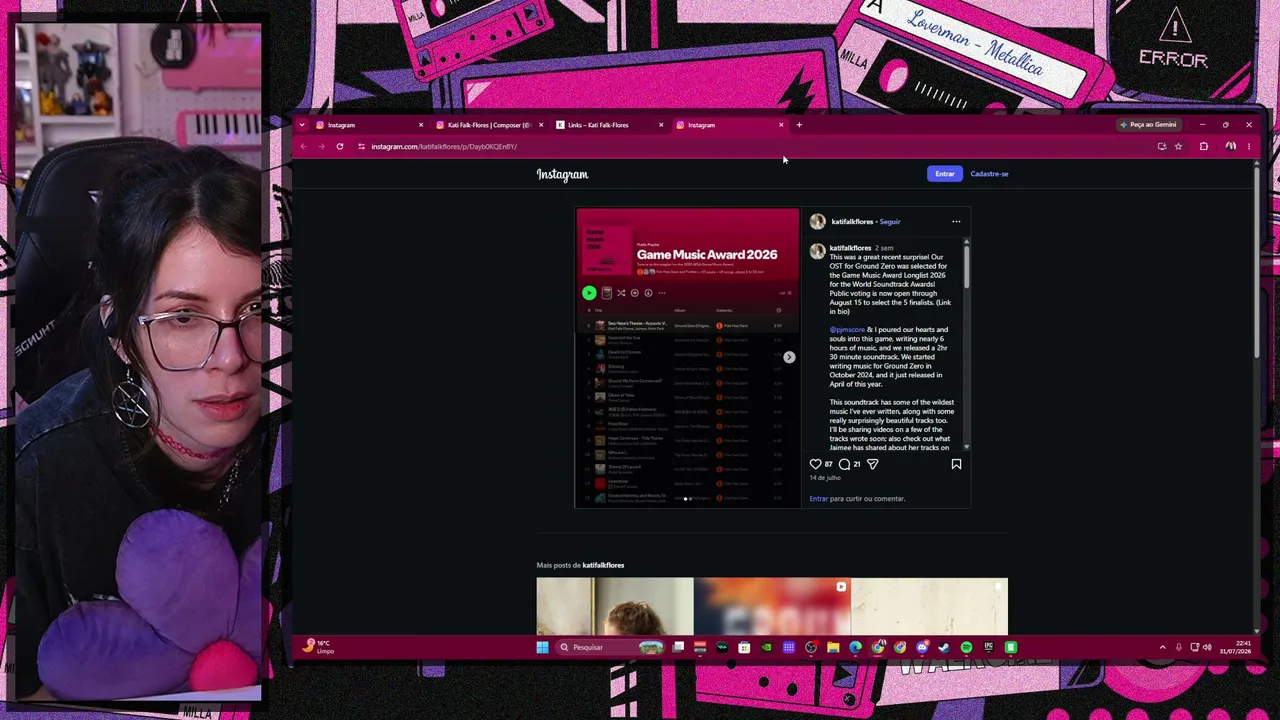Open katifalkflores profile picture in post header
Screen dimensions: 1280x720
(x=818, y=222)
